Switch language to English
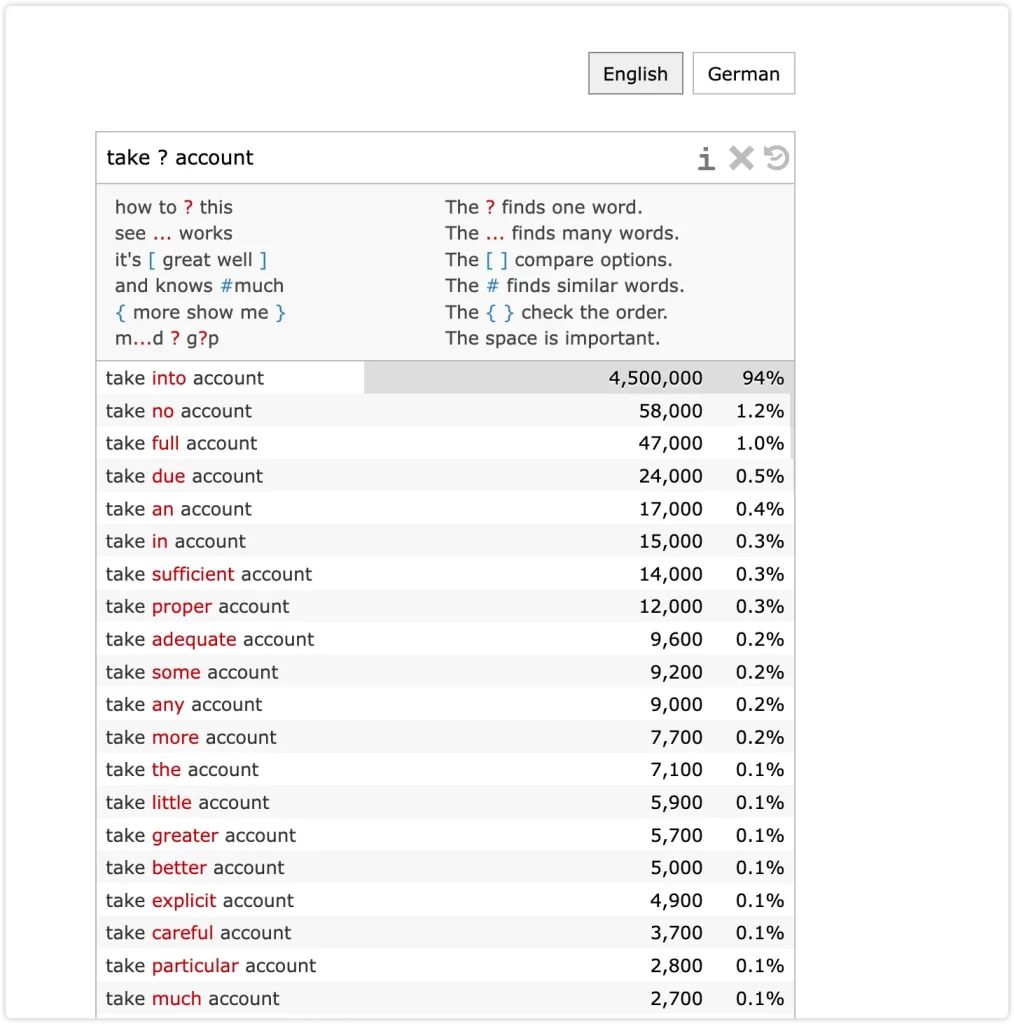Viewport: 1014px width, 1024px height. pyautogui.click(x=635, y=74)
